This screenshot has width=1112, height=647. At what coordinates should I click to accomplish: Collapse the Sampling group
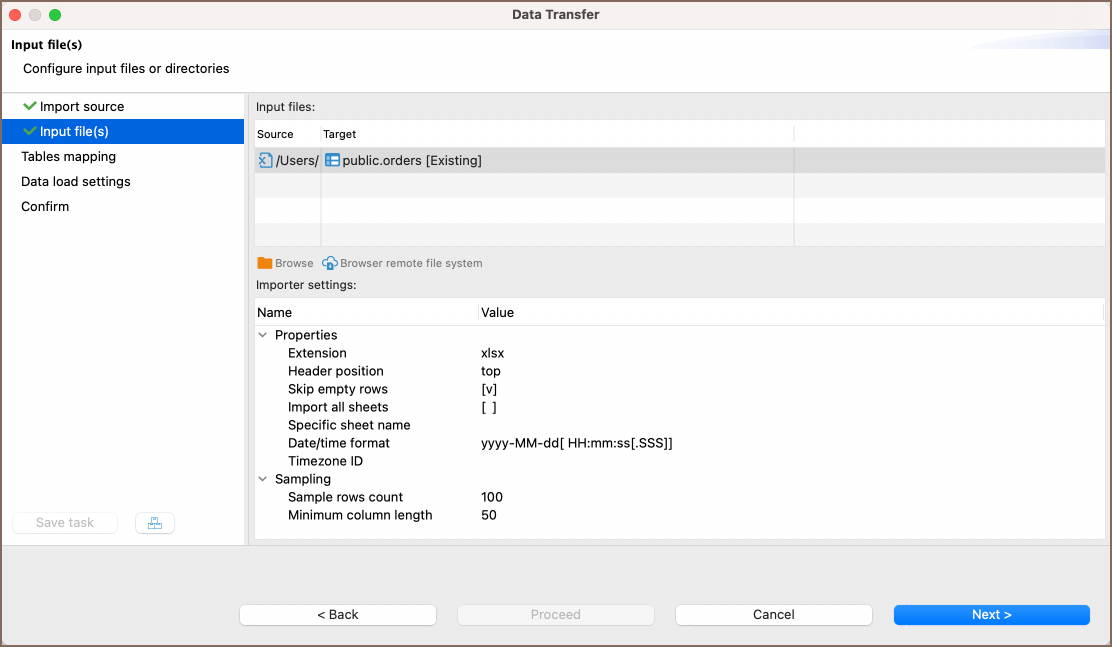[x=263, y=479]
